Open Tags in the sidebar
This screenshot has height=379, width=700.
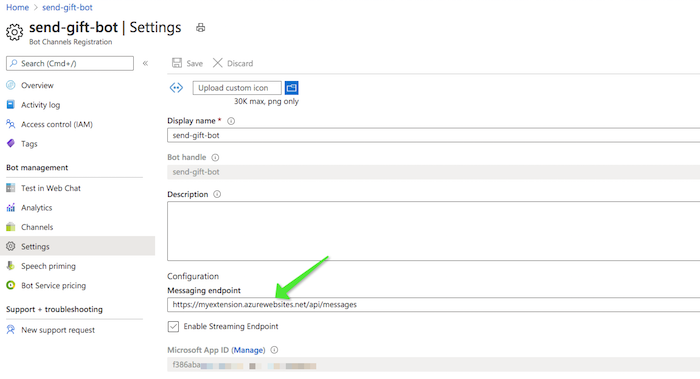coord(29,144)
